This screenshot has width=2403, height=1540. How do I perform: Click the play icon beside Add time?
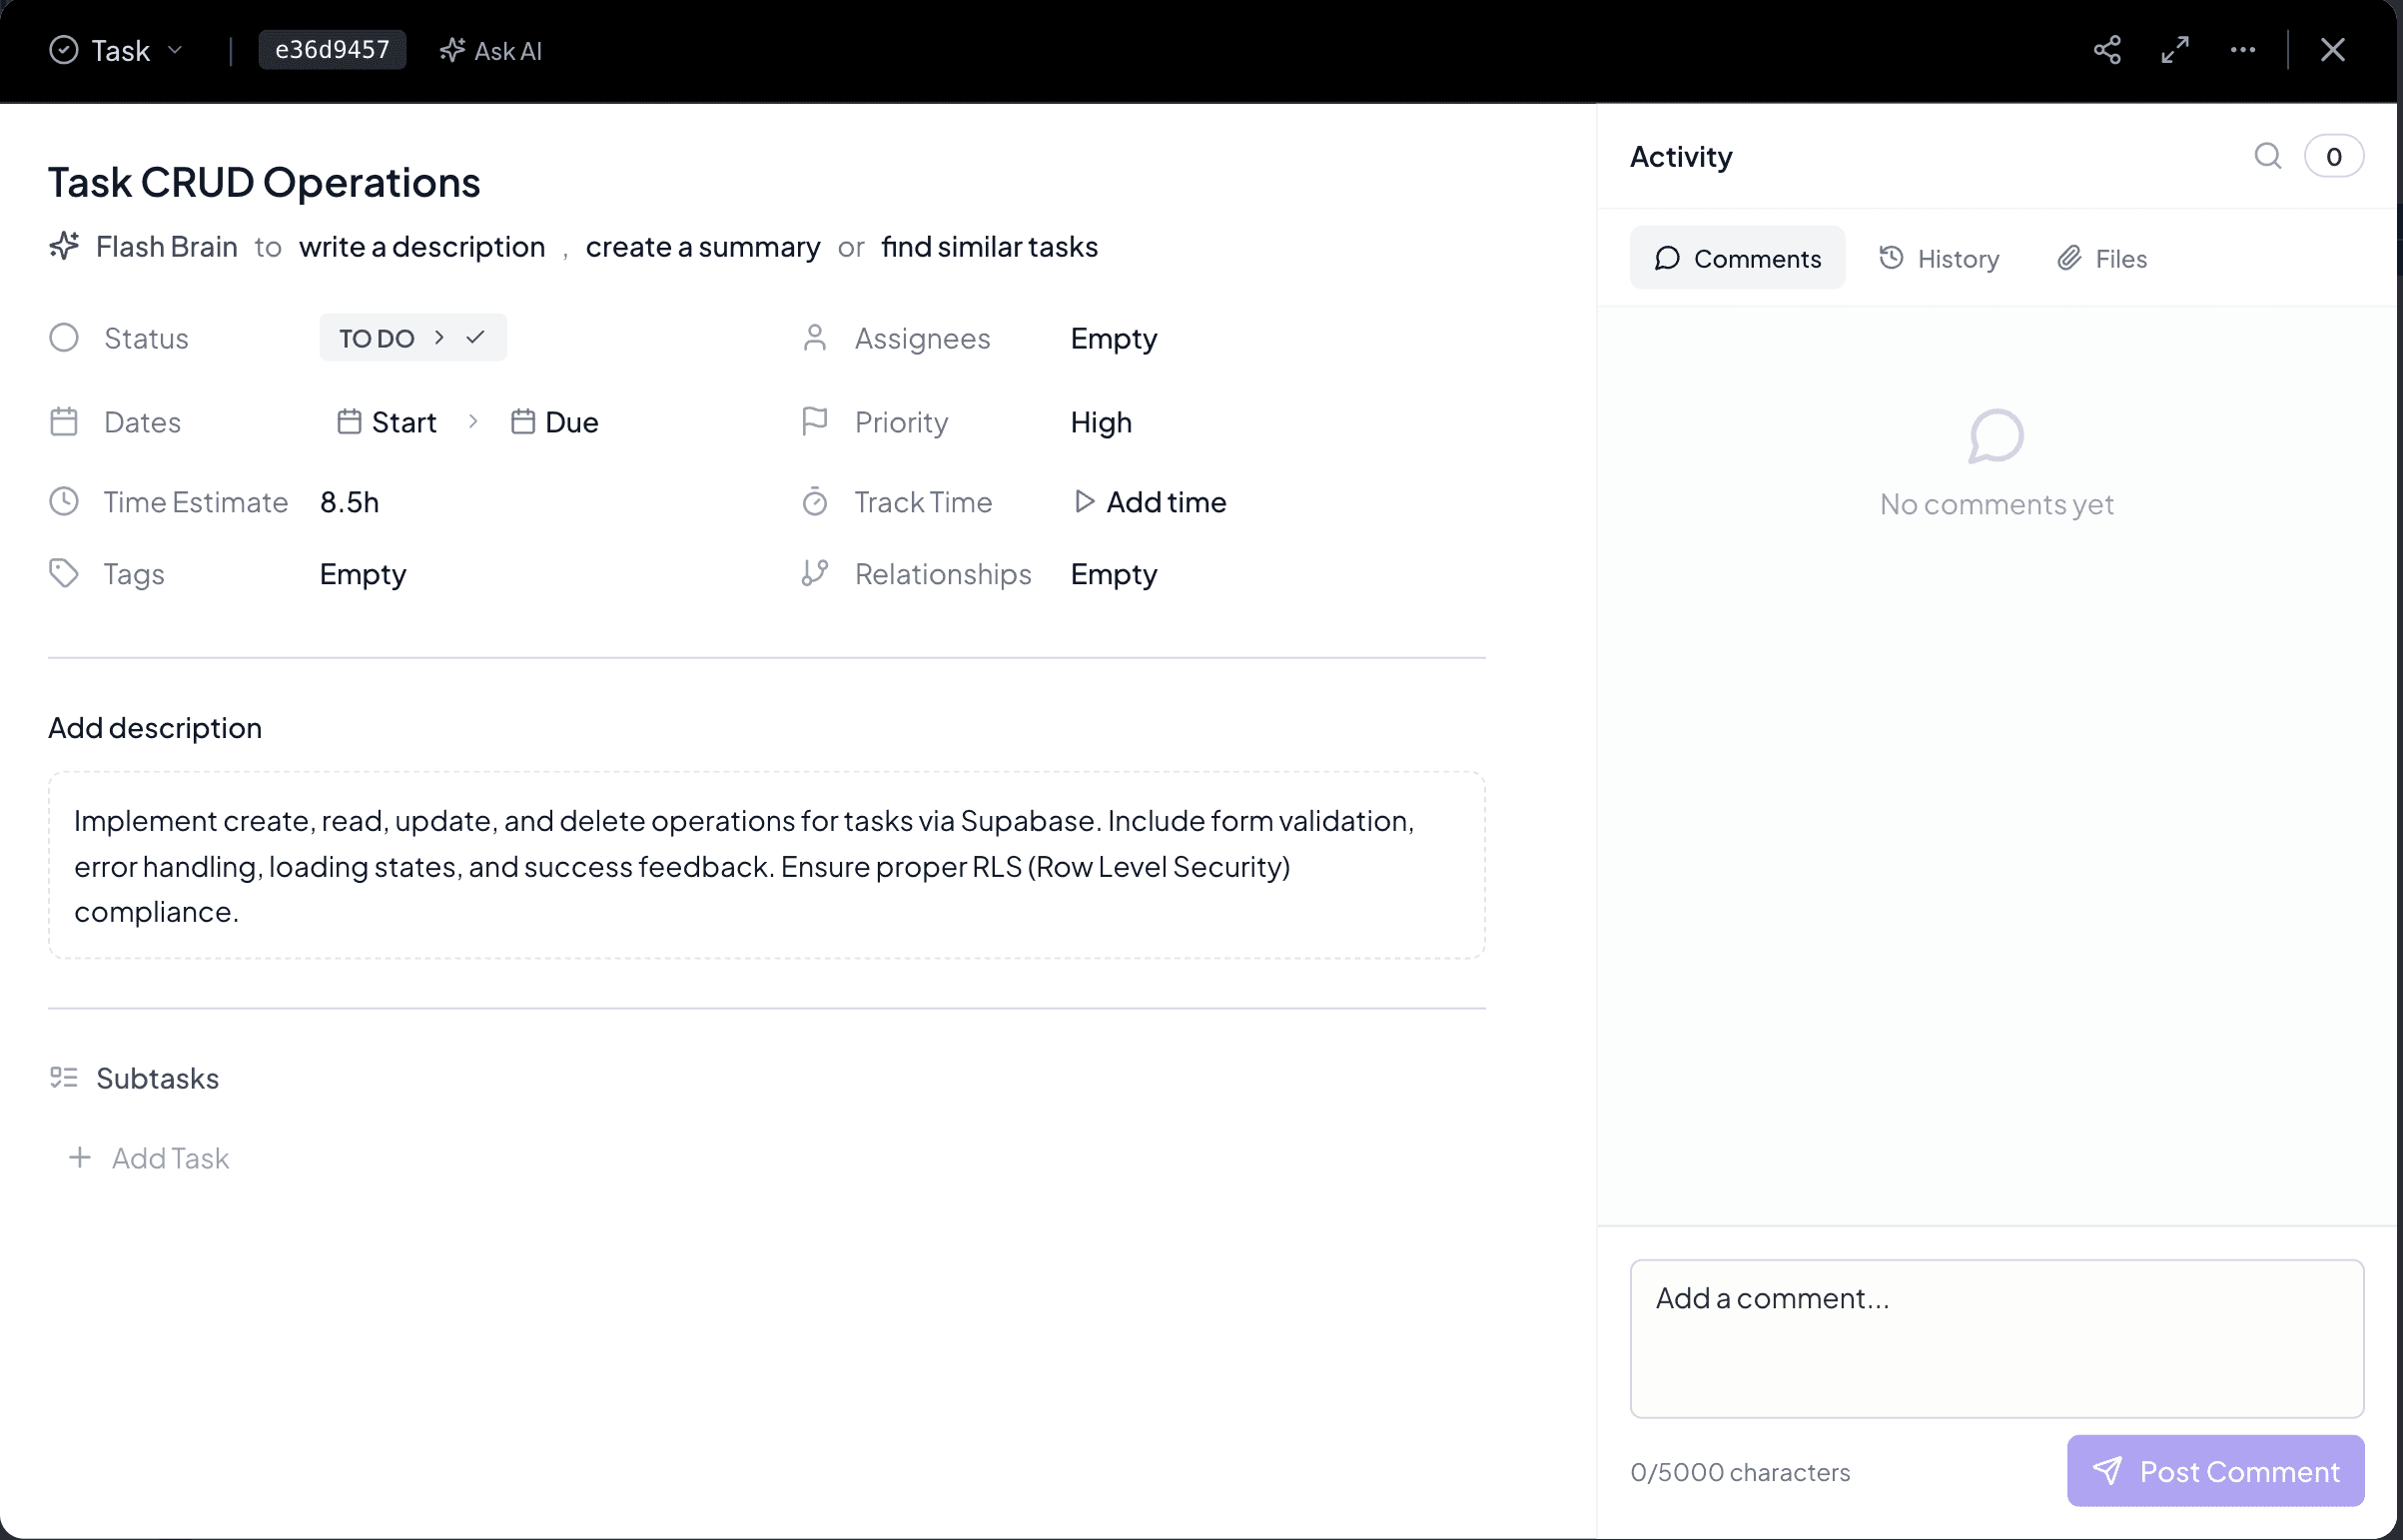click(1083, 501)
